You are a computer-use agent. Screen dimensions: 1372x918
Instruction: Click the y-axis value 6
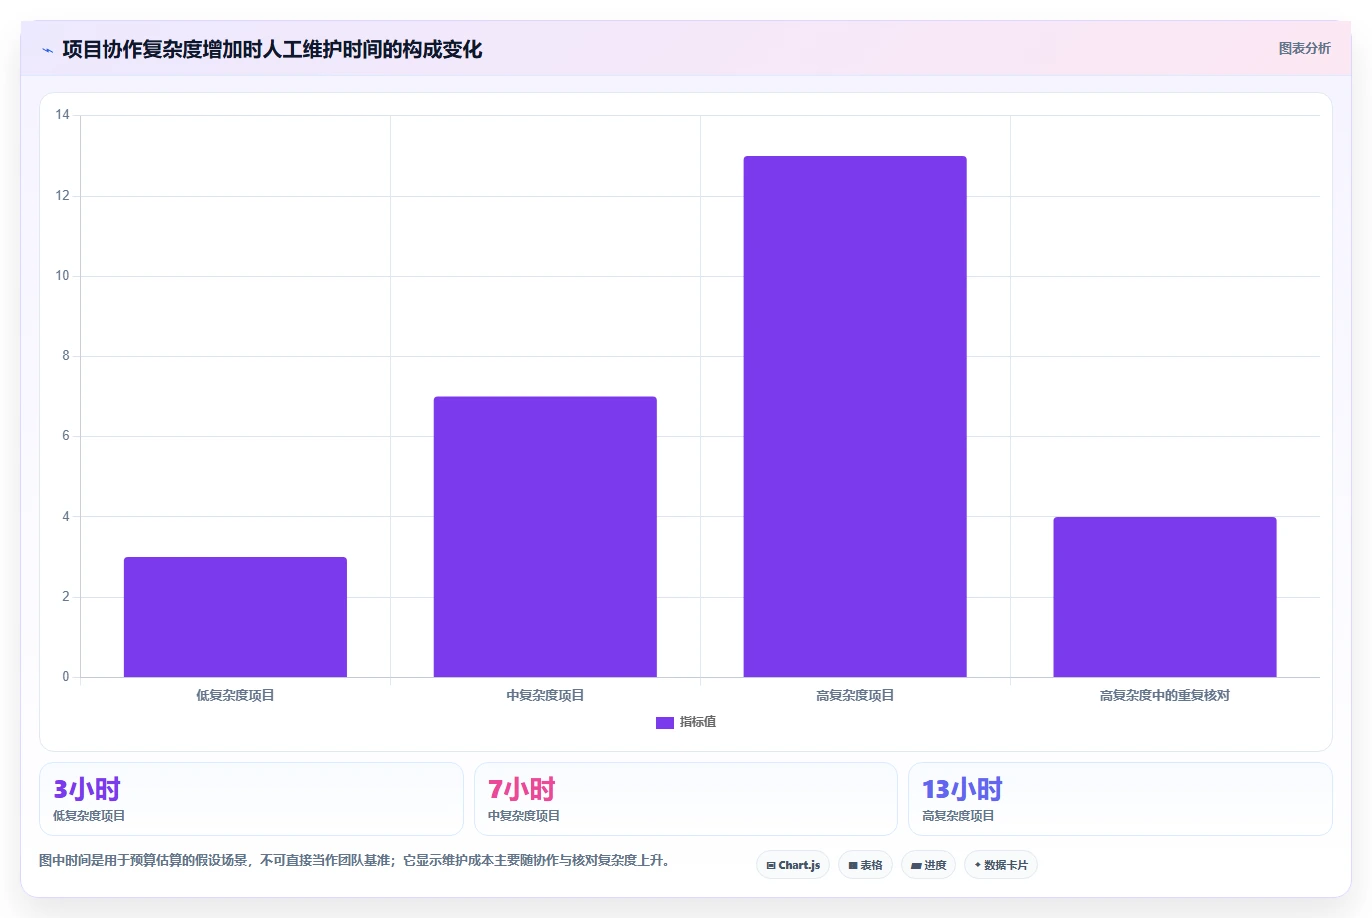point(66,436)
